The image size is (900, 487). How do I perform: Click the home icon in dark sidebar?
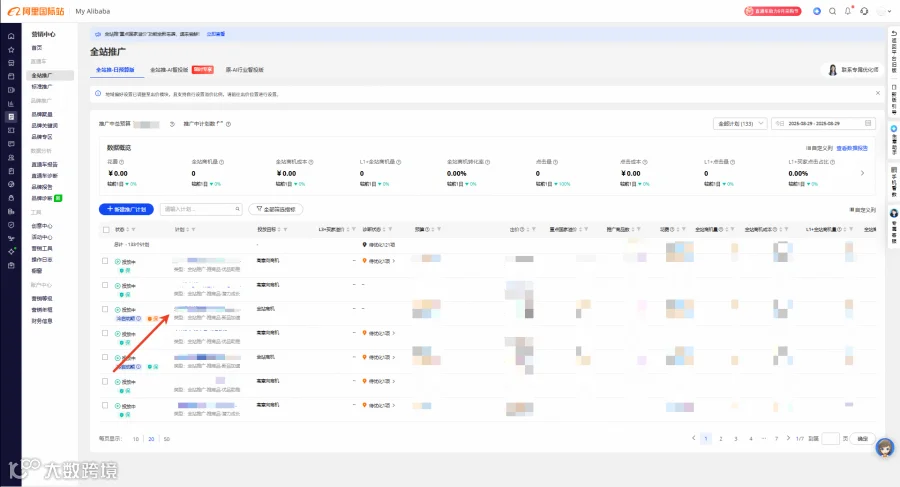pyautogui.click(x=11, y=36)
